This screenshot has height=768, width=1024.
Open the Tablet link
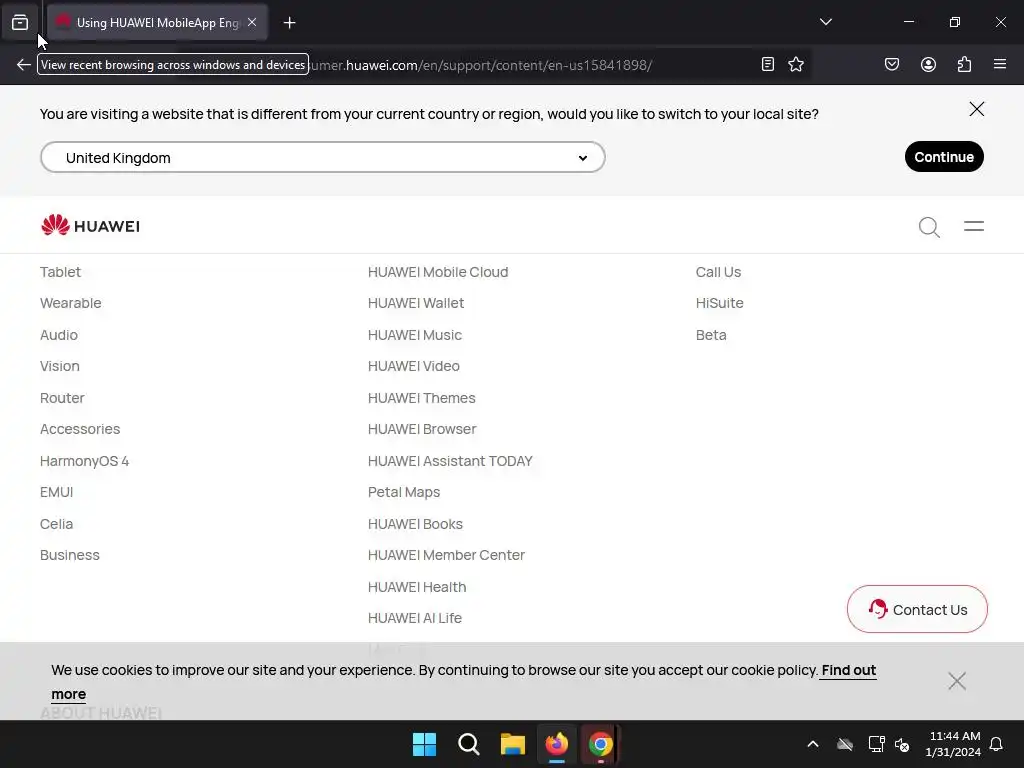pyautogui.click(x=60, y=272)
